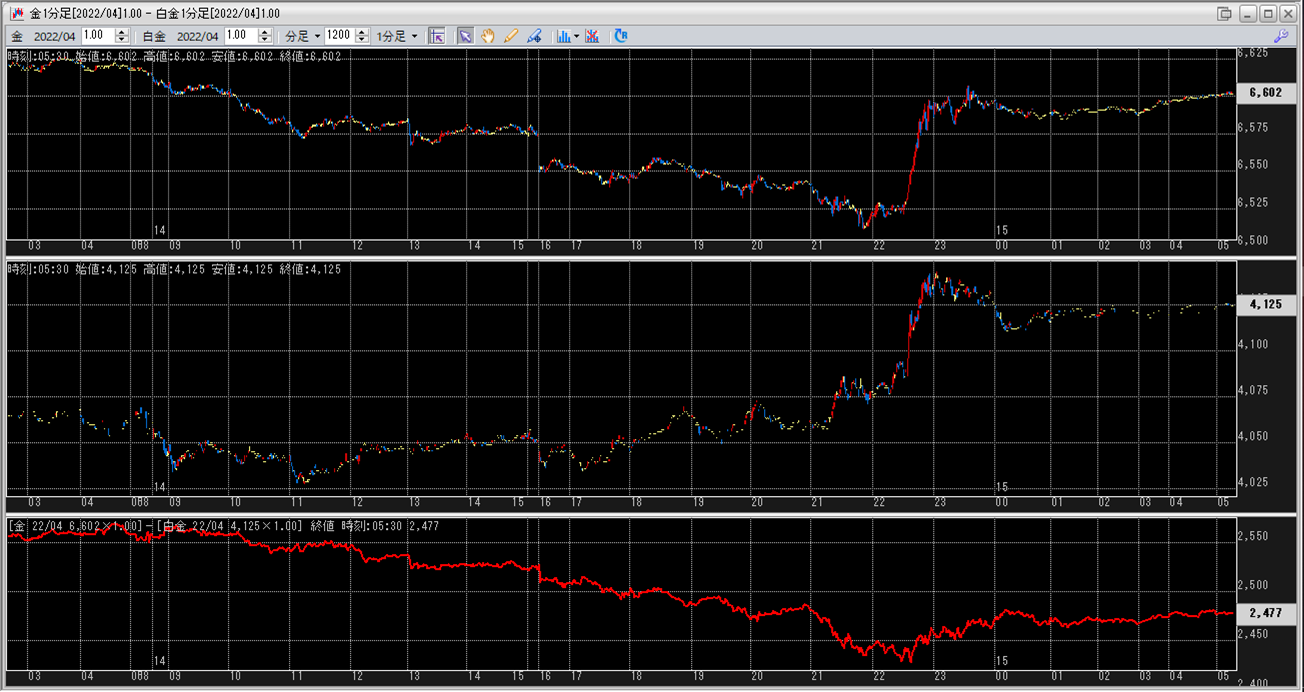The height and width of the screenshot is (692, 1304).
Task: Click the detach window icon in title bar
Action: (x=1224, y=14)
